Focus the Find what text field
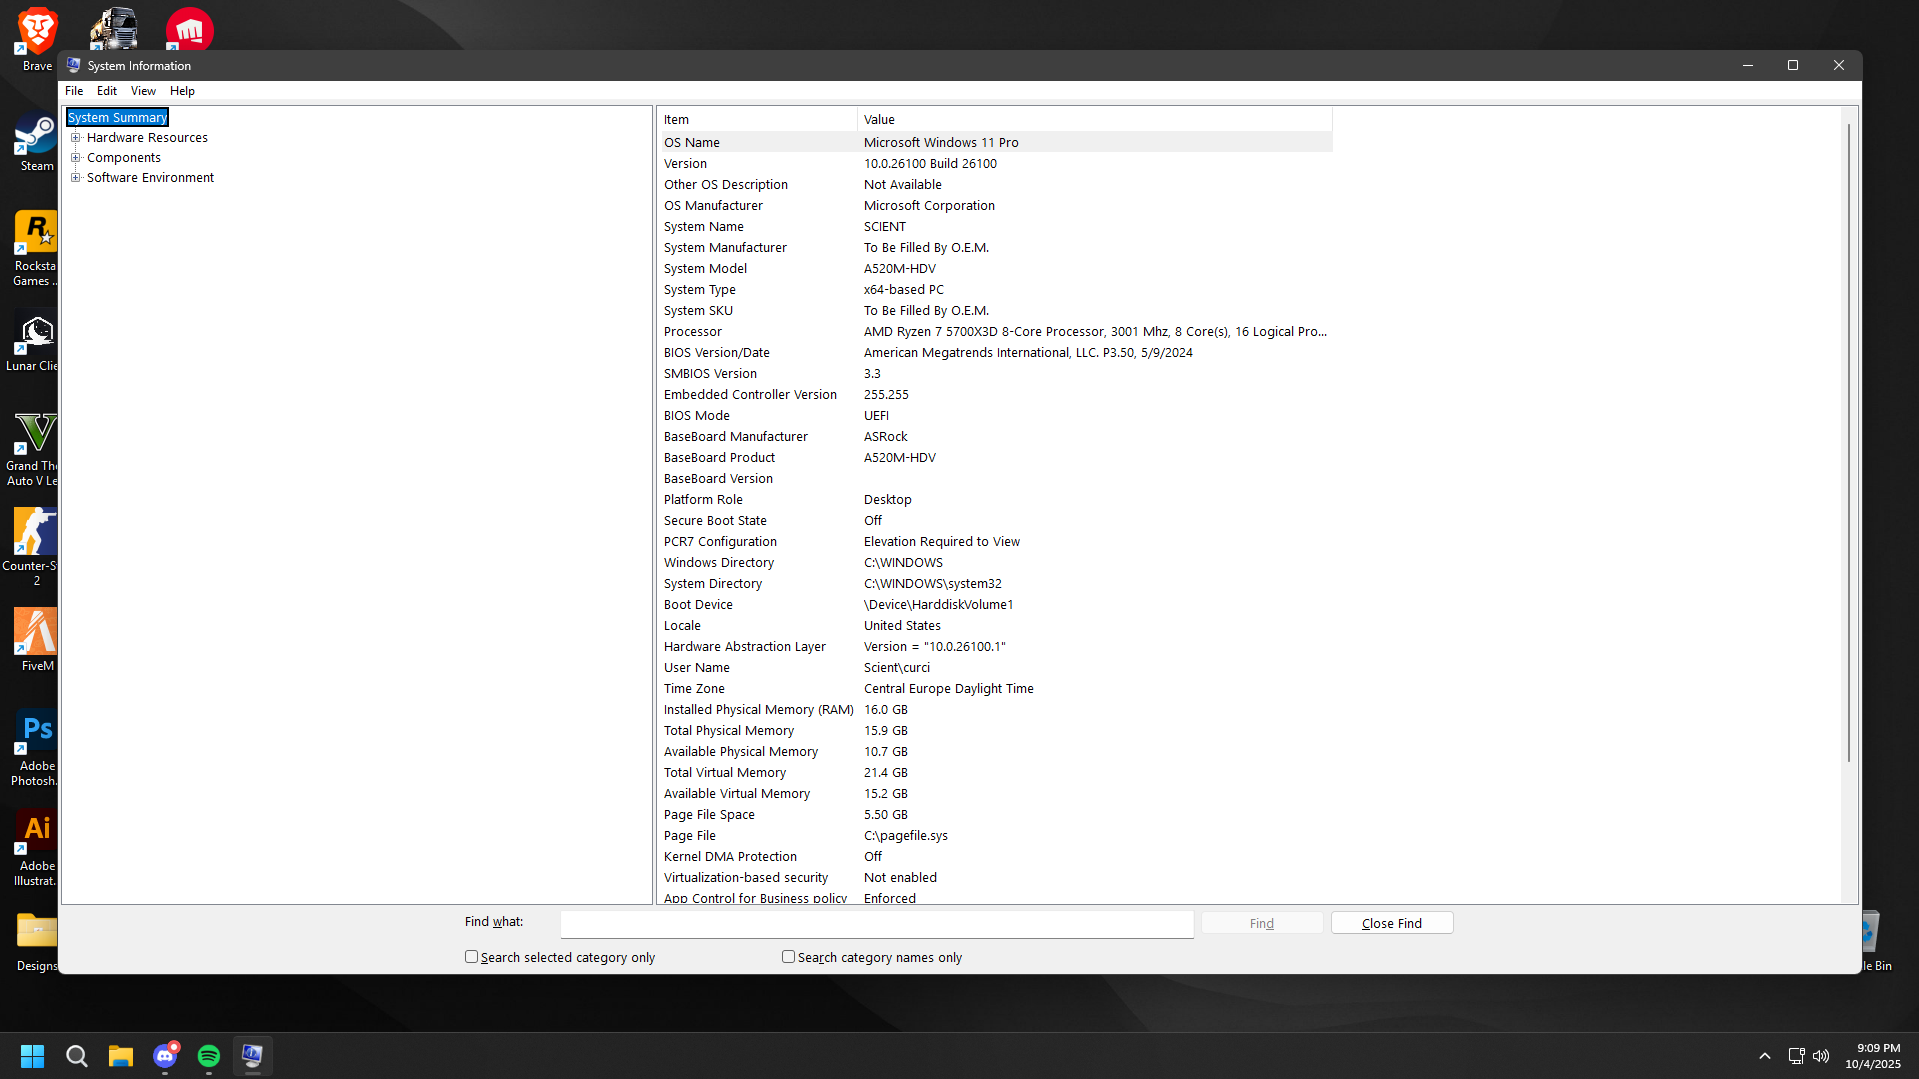The width and height of the screenshot is (1919, 1079). 877,924
